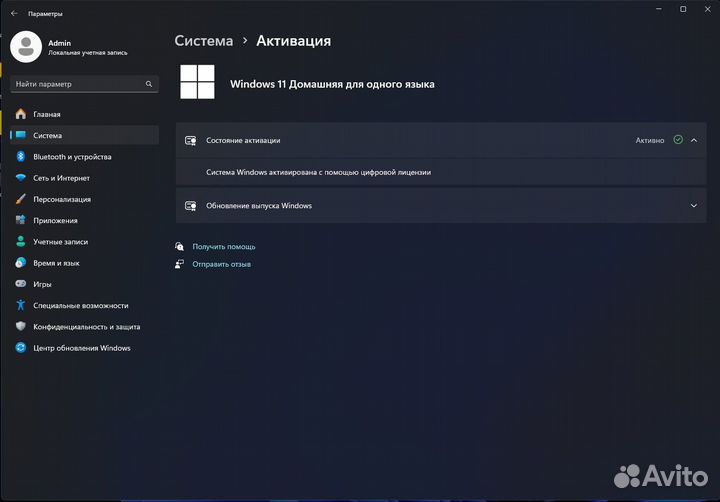Click the Home (Главная) house icon

(x=20, y=114)
